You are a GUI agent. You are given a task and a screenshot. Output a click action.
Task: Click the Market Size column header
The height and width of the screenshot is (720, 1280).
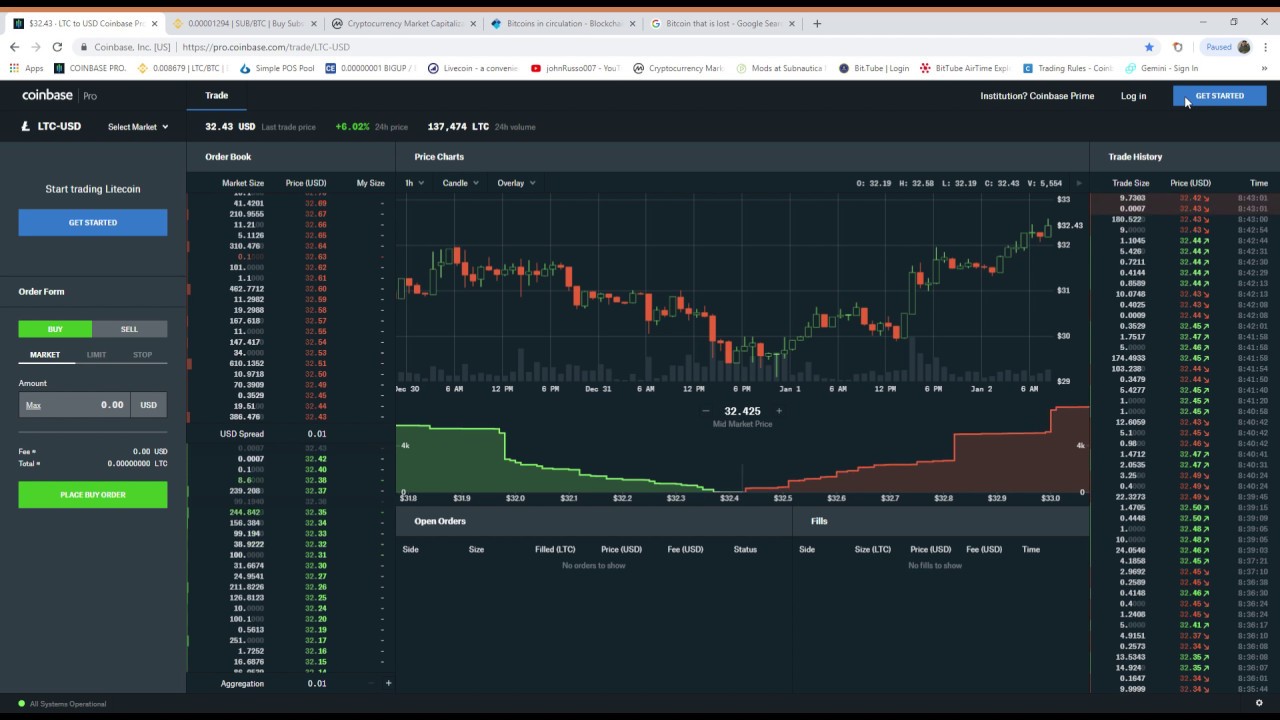[x=243, y=183]
